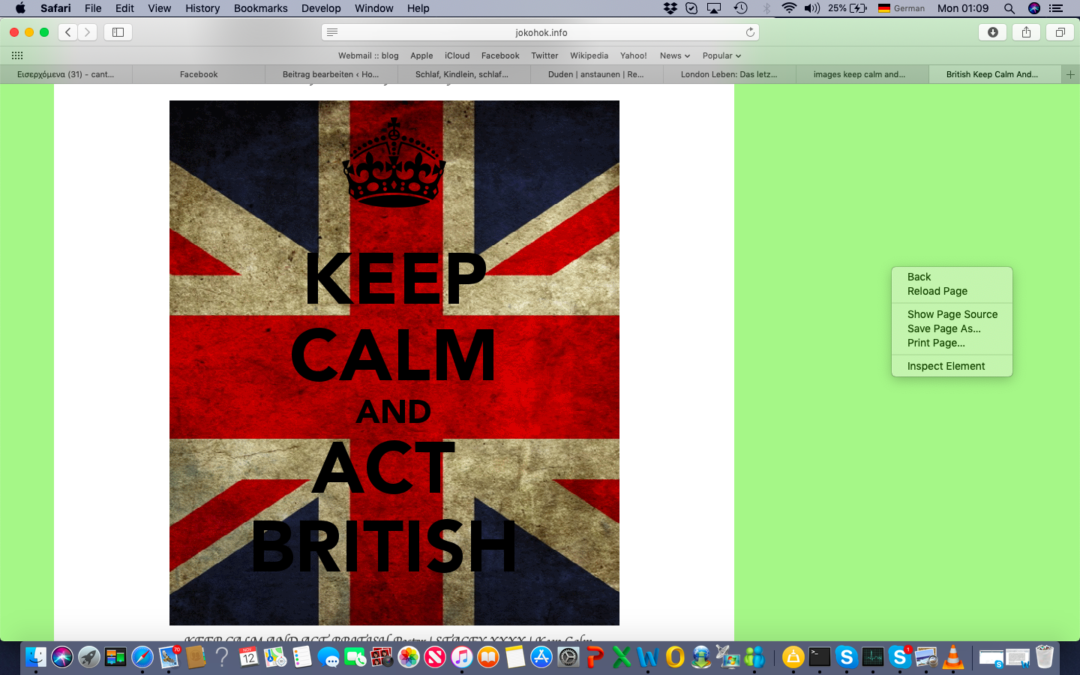Switch to the London Leben tab
This screenshot has height=675, width=1080.
729,74
